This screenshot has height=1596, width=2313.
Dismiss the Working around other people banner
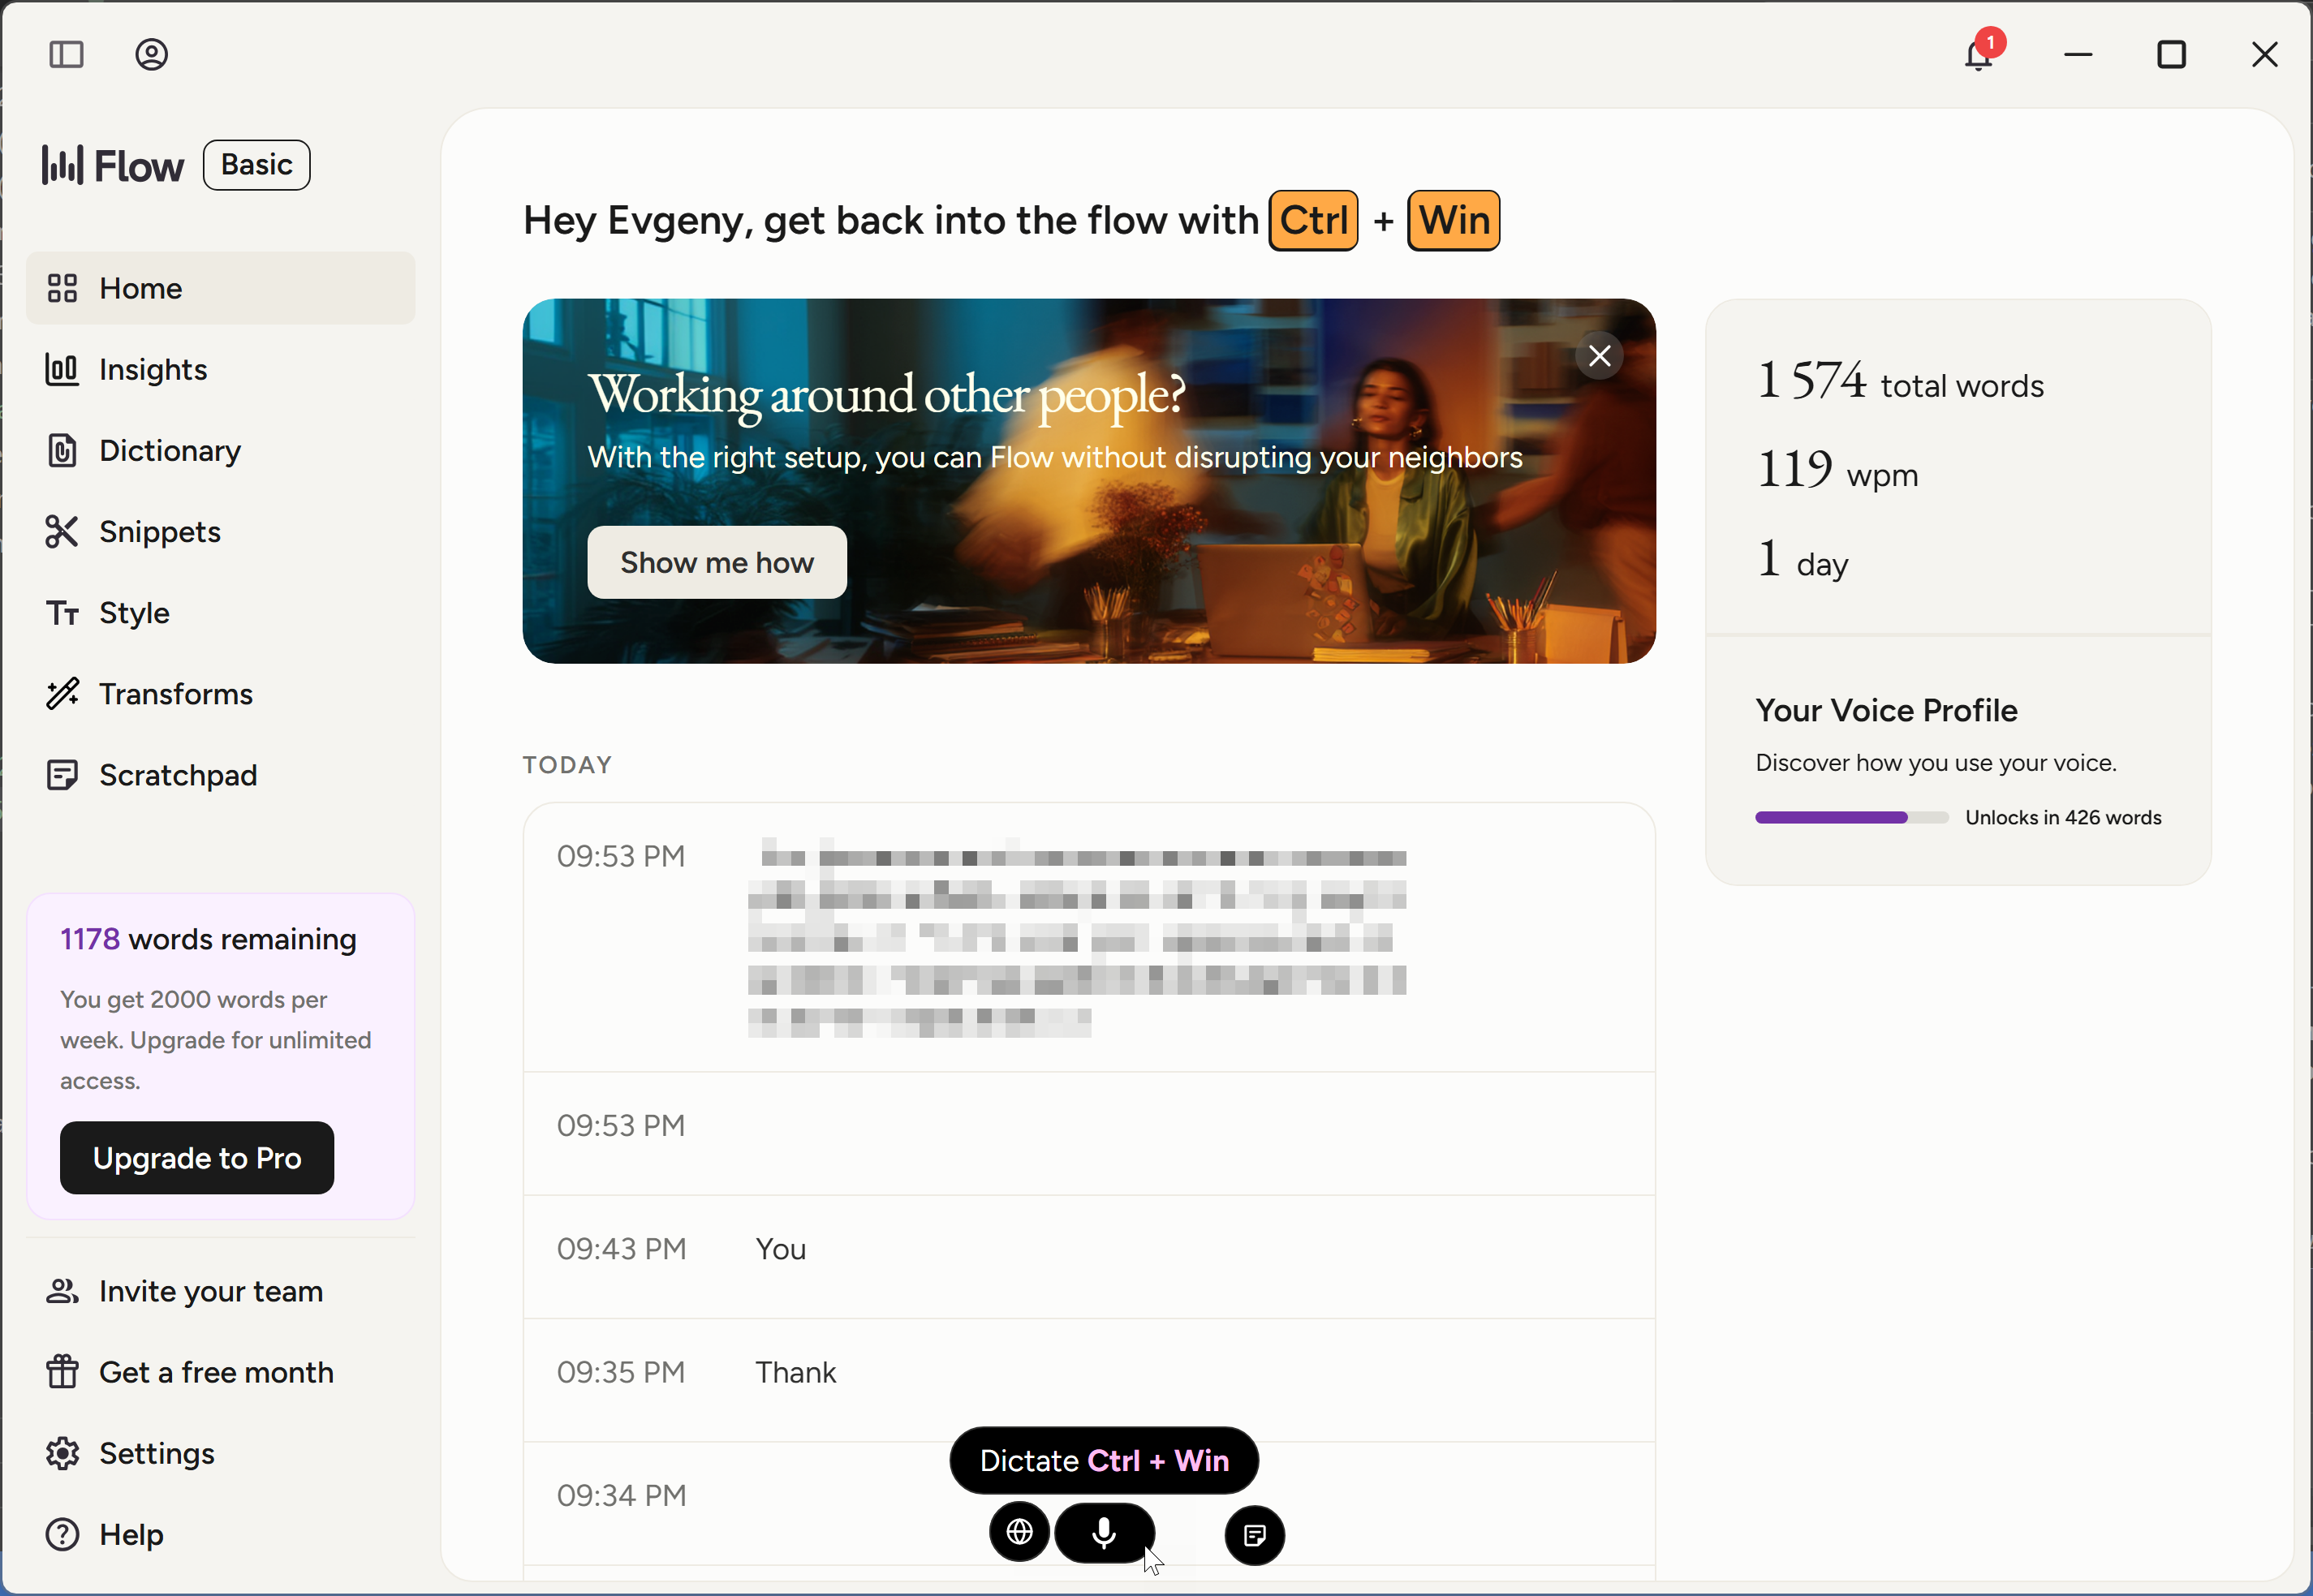click(x=1599, y=355)
